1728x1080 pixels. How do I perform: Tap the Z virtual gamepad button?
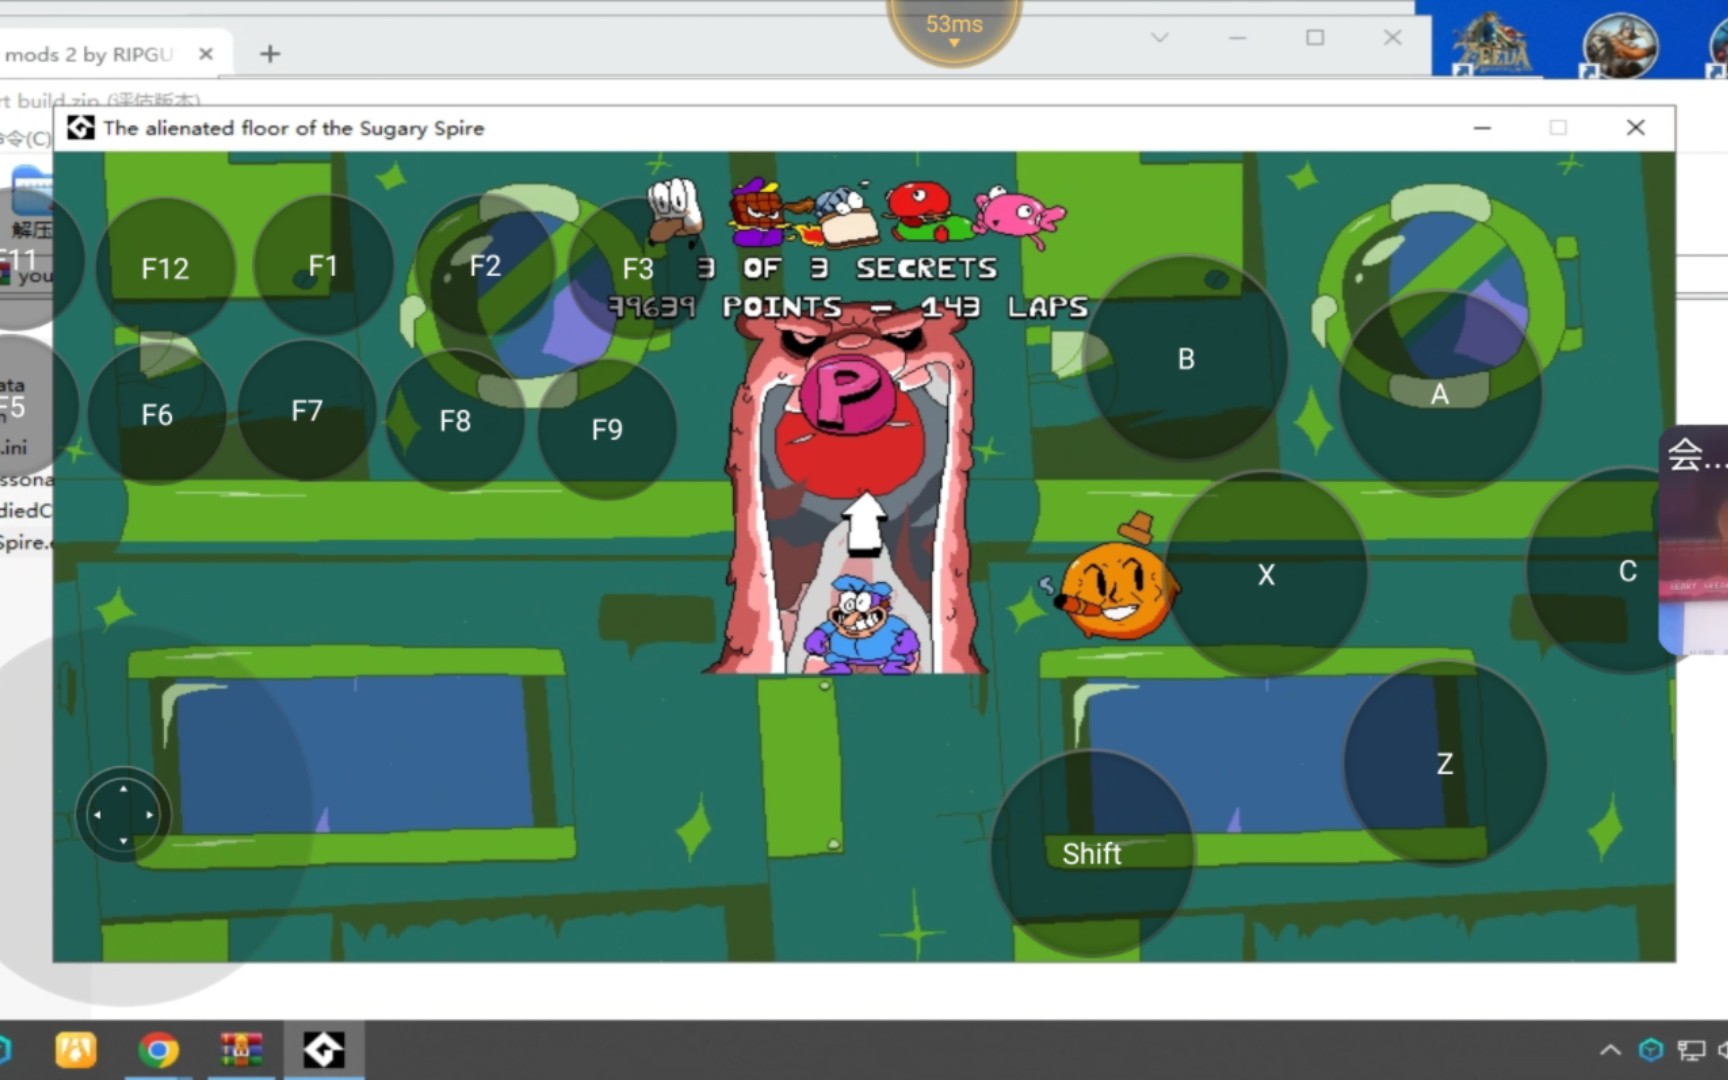(1445, 764)
